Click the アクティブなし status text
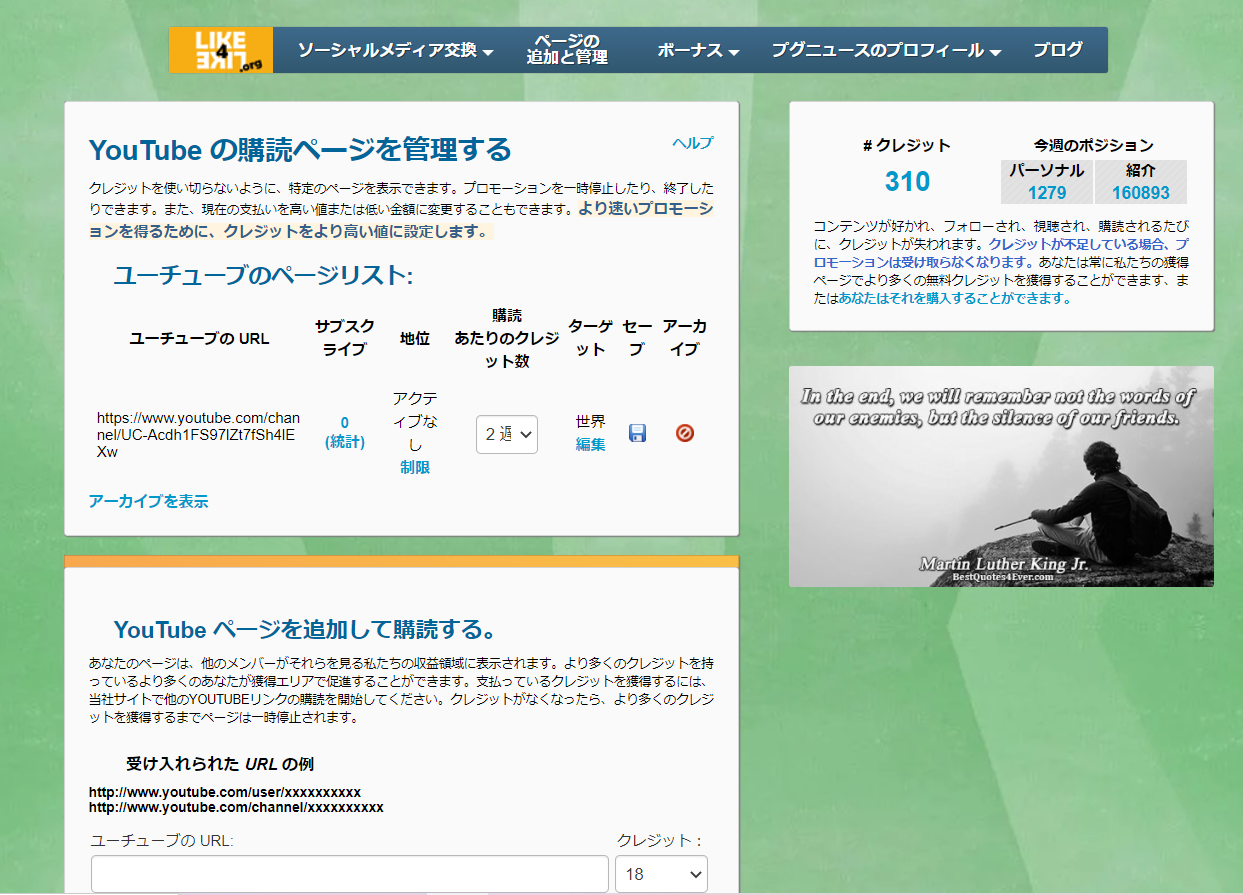The height and width of the screenshot is (895, 1243). 415,421
